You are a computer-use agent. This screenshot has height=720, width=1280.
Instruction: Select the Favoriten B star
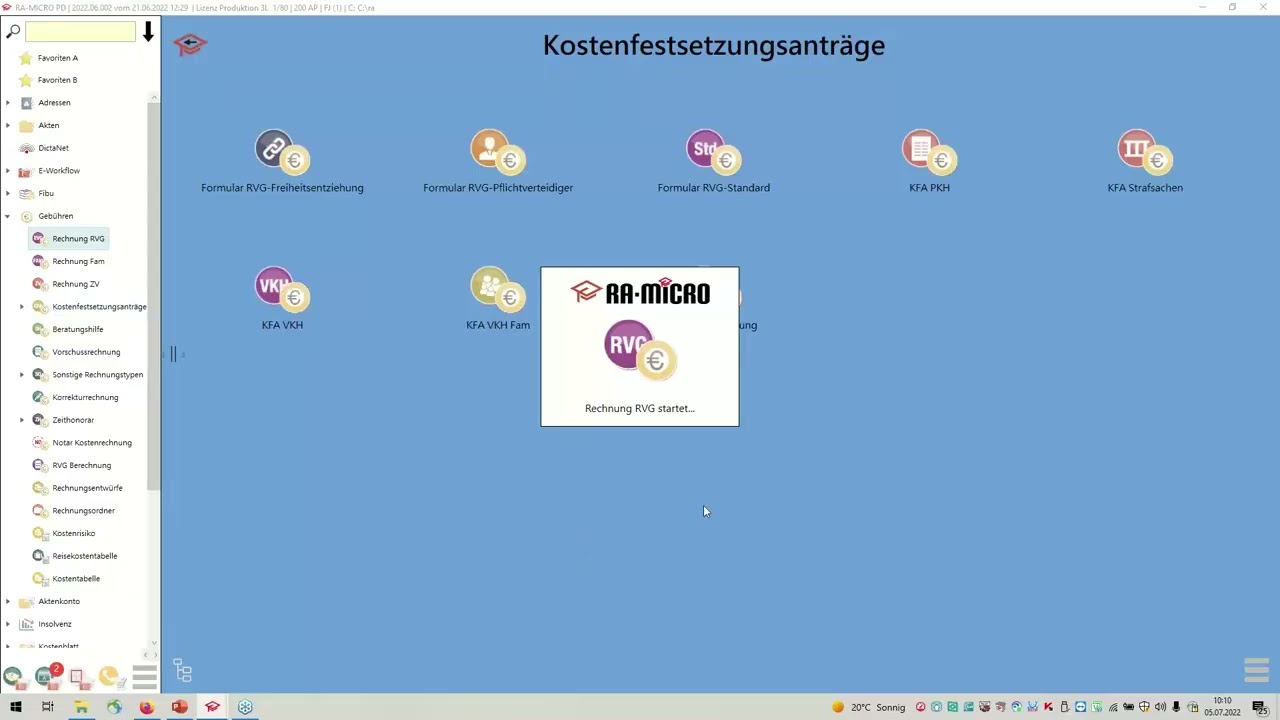point(26,80)
